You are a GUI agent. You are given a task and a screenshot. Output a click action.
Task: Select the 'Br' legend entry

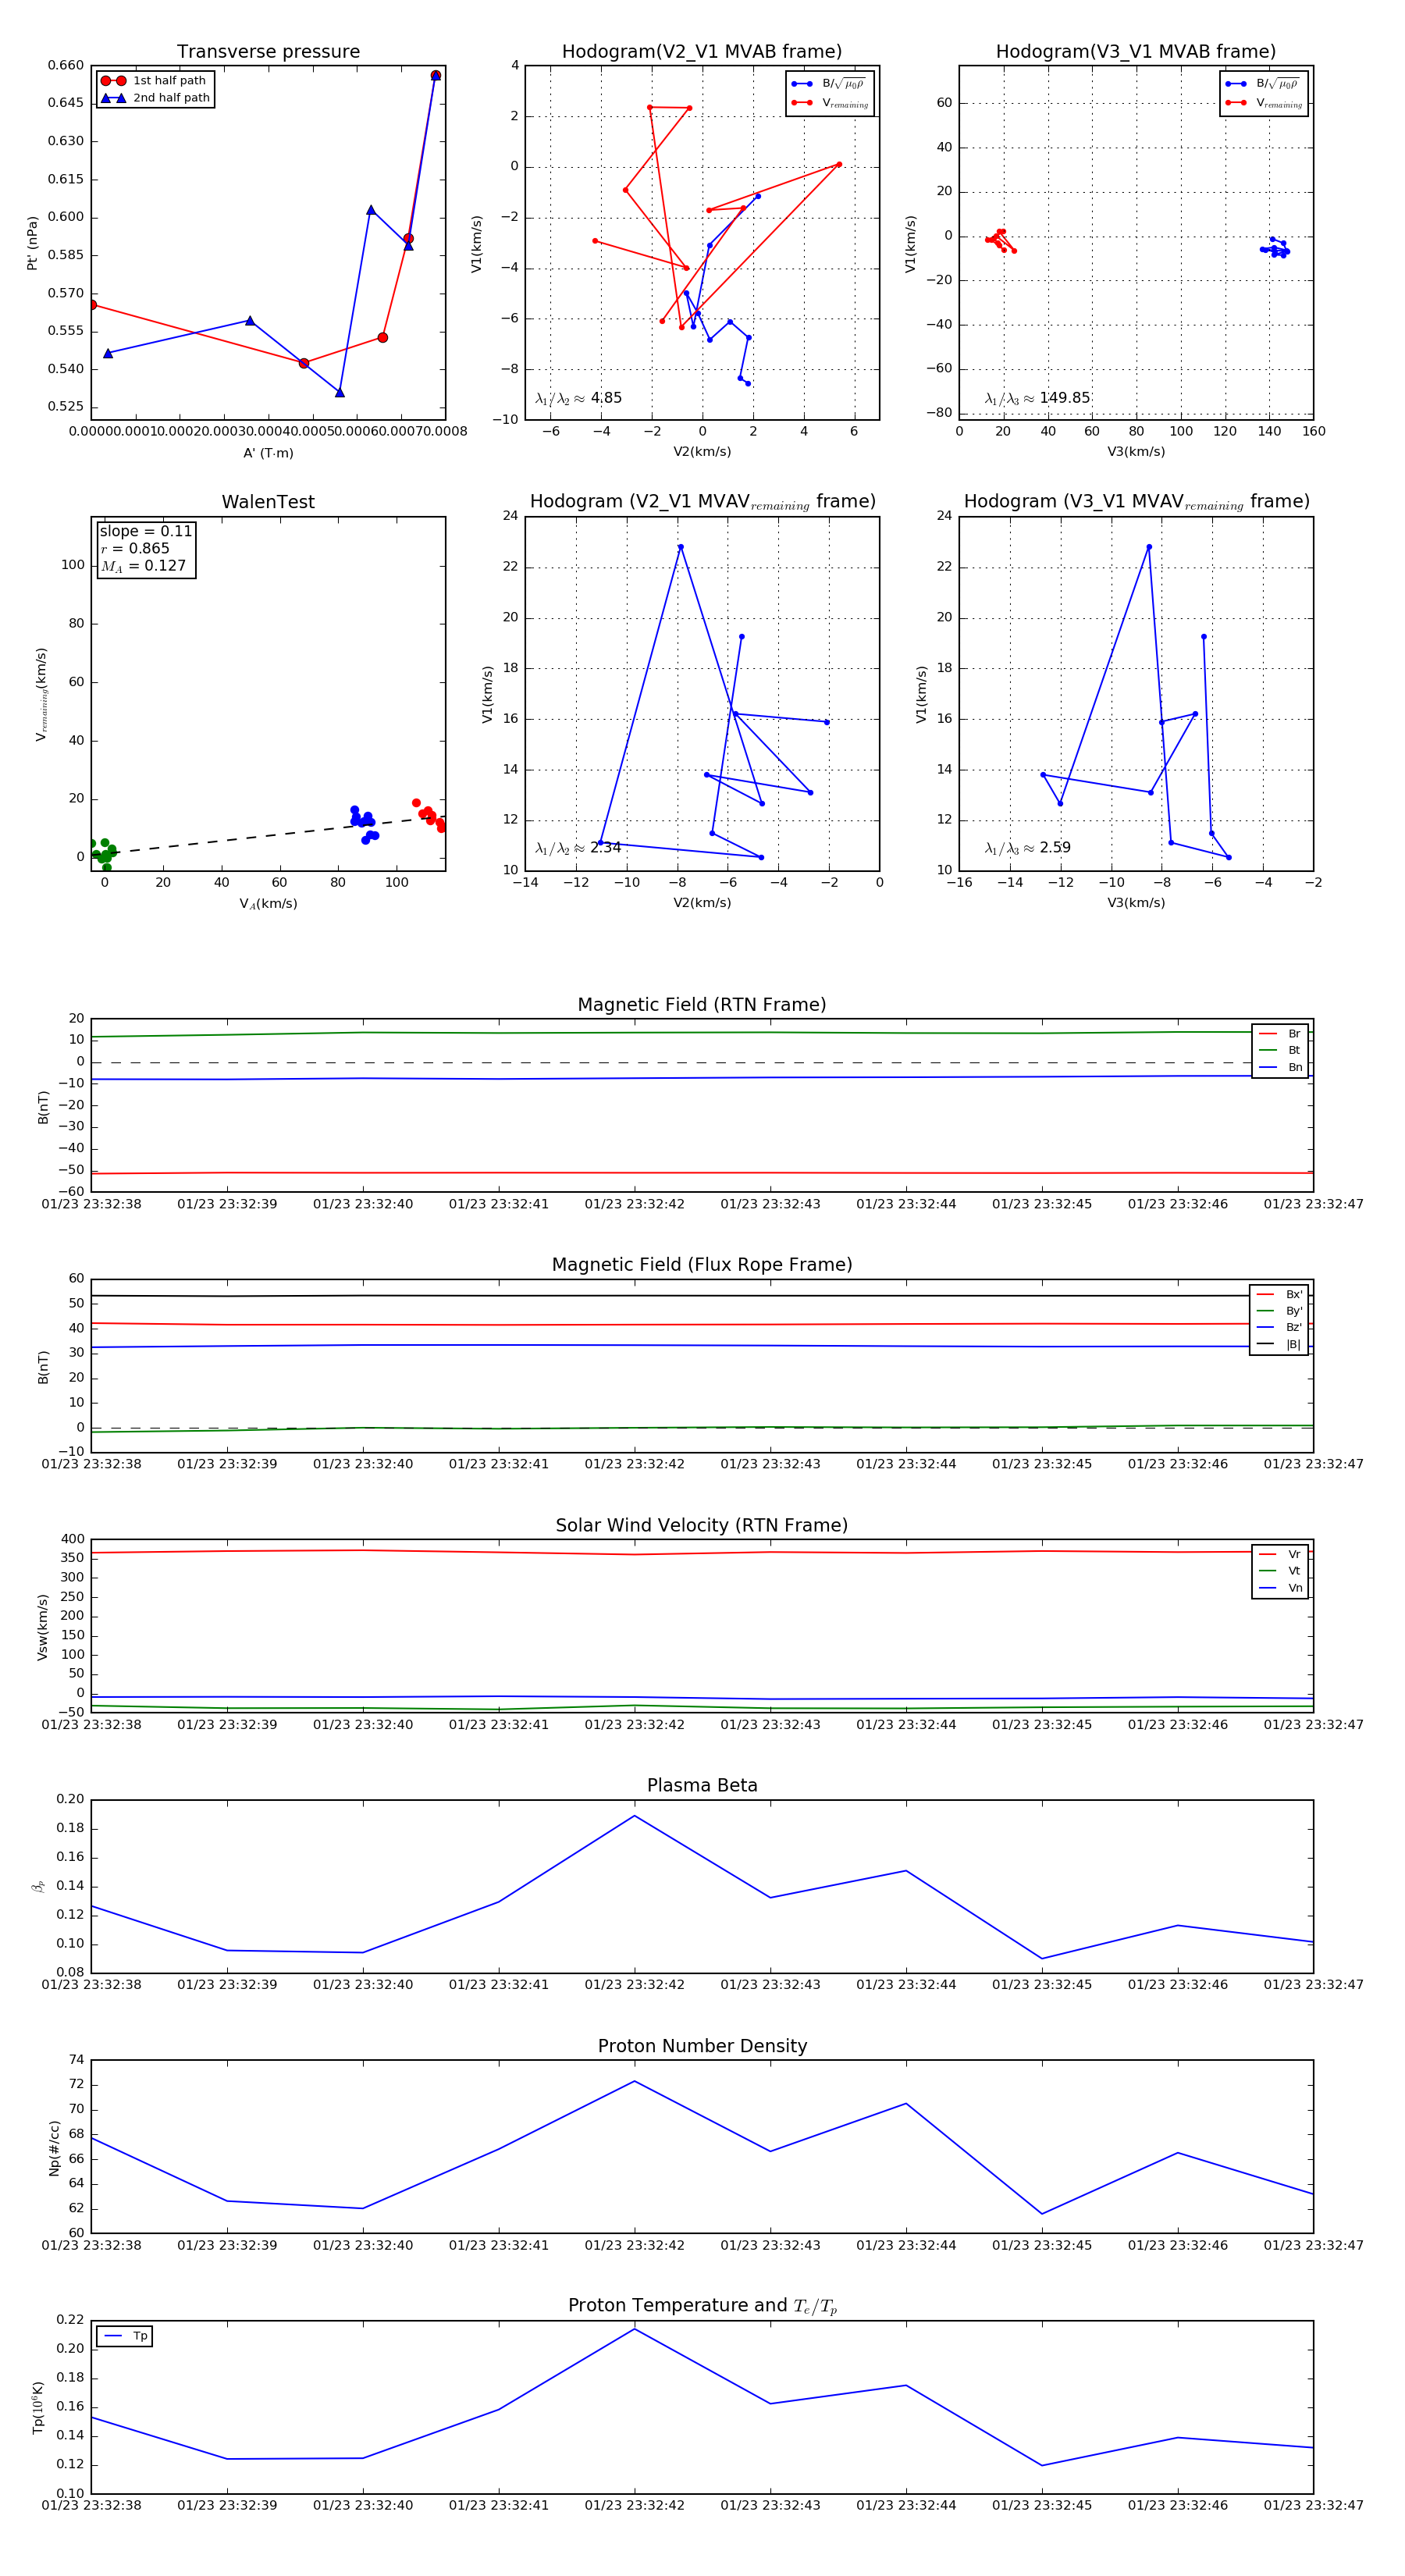tap(1280, 1034)
